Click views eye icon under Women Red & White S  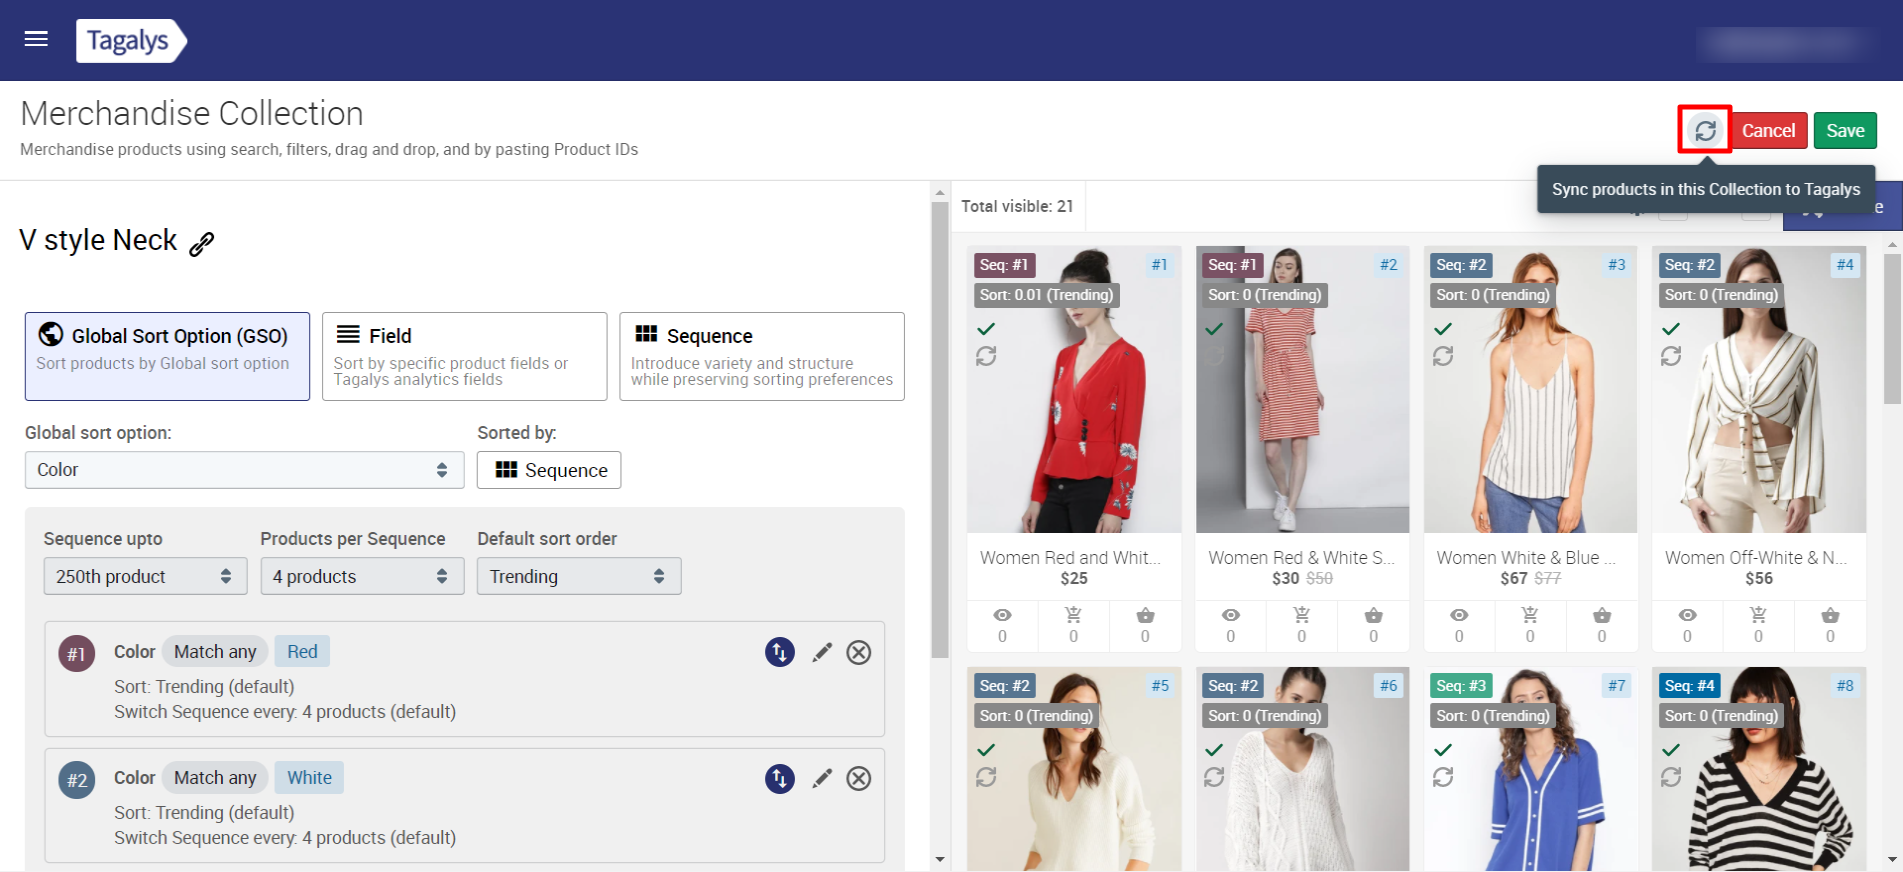[x=1231, y=615]
